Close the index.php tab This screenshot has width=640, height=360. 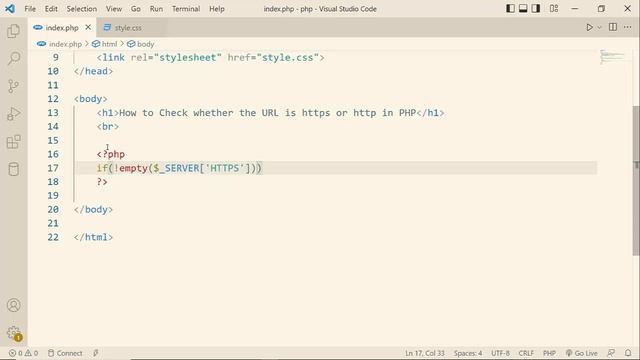(88, 27)
